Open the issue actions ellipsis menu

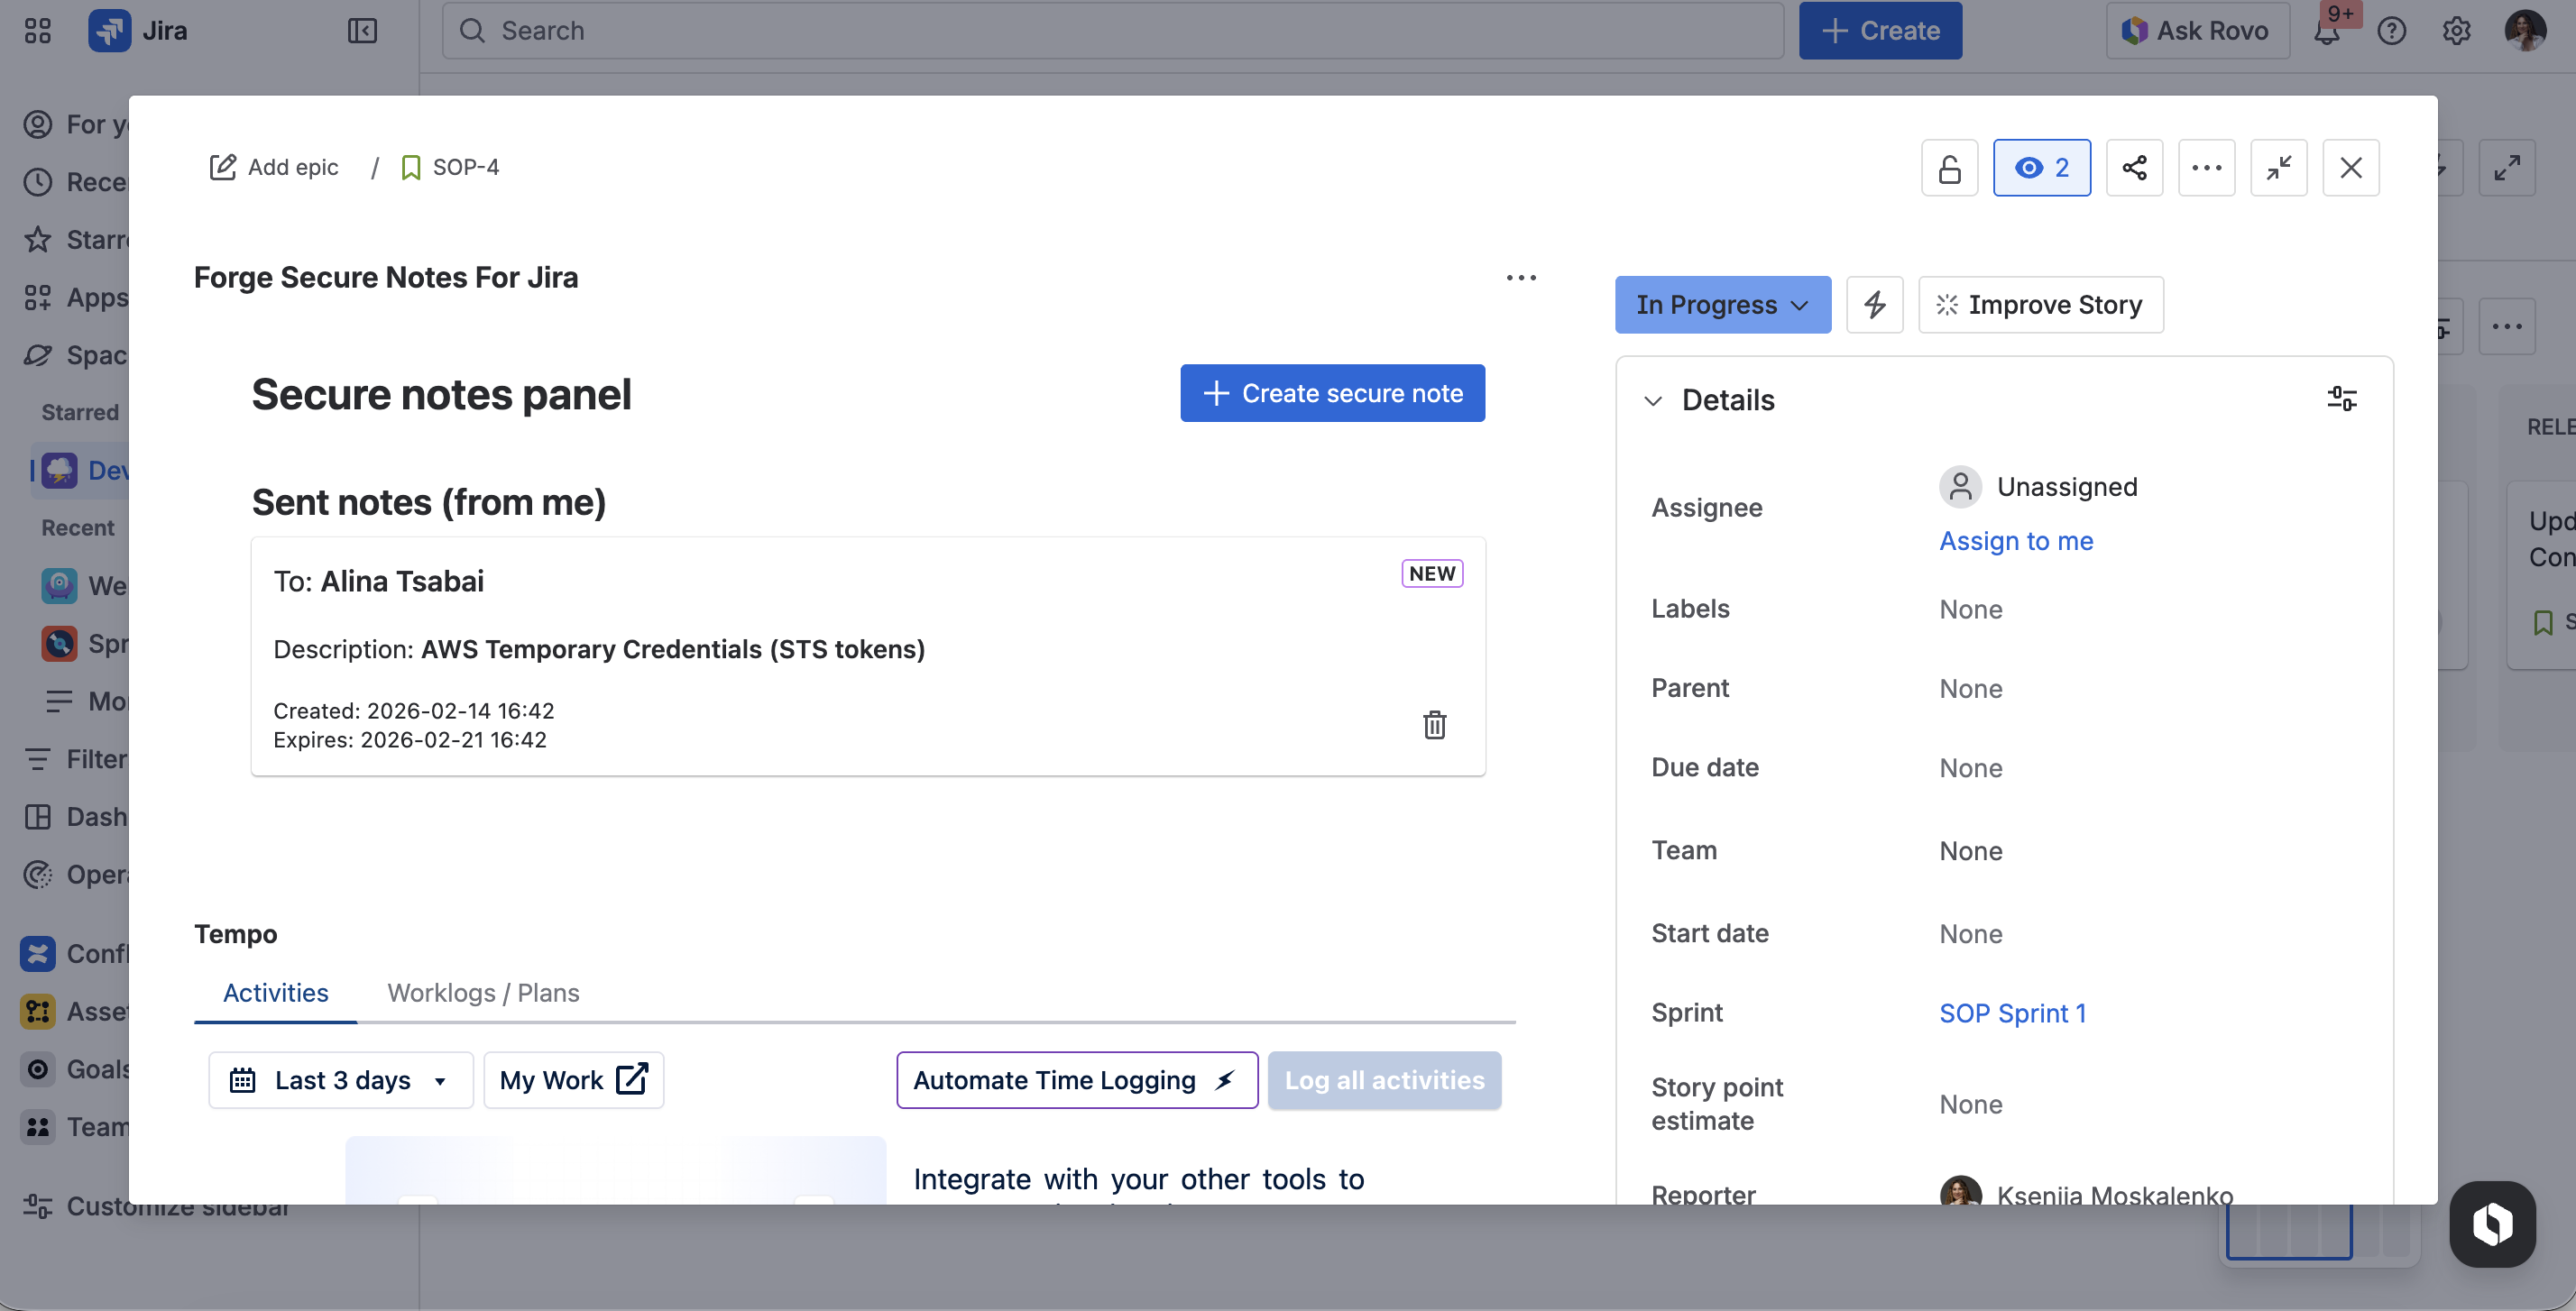2206,167
